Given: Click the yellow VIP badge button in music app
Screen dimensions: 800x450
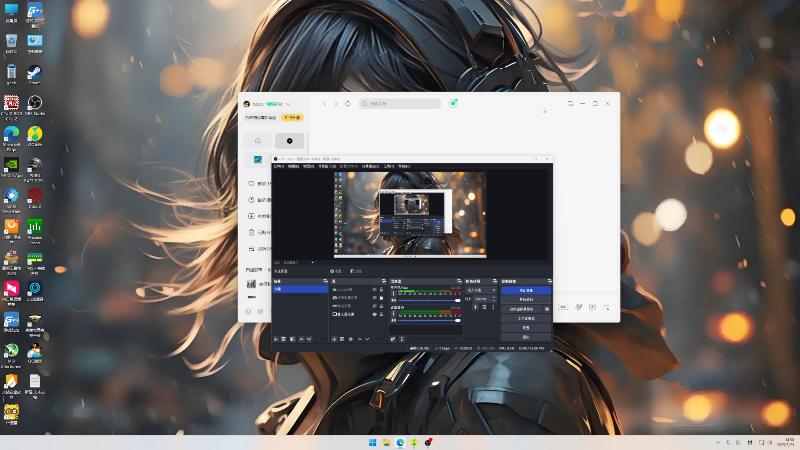Looking at the screenshot, I should click(292, 117).
